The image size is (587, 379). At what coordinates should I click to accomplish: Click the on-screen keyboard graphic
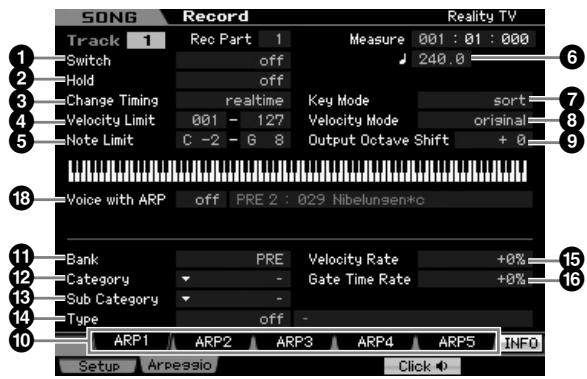pos(298,171)
